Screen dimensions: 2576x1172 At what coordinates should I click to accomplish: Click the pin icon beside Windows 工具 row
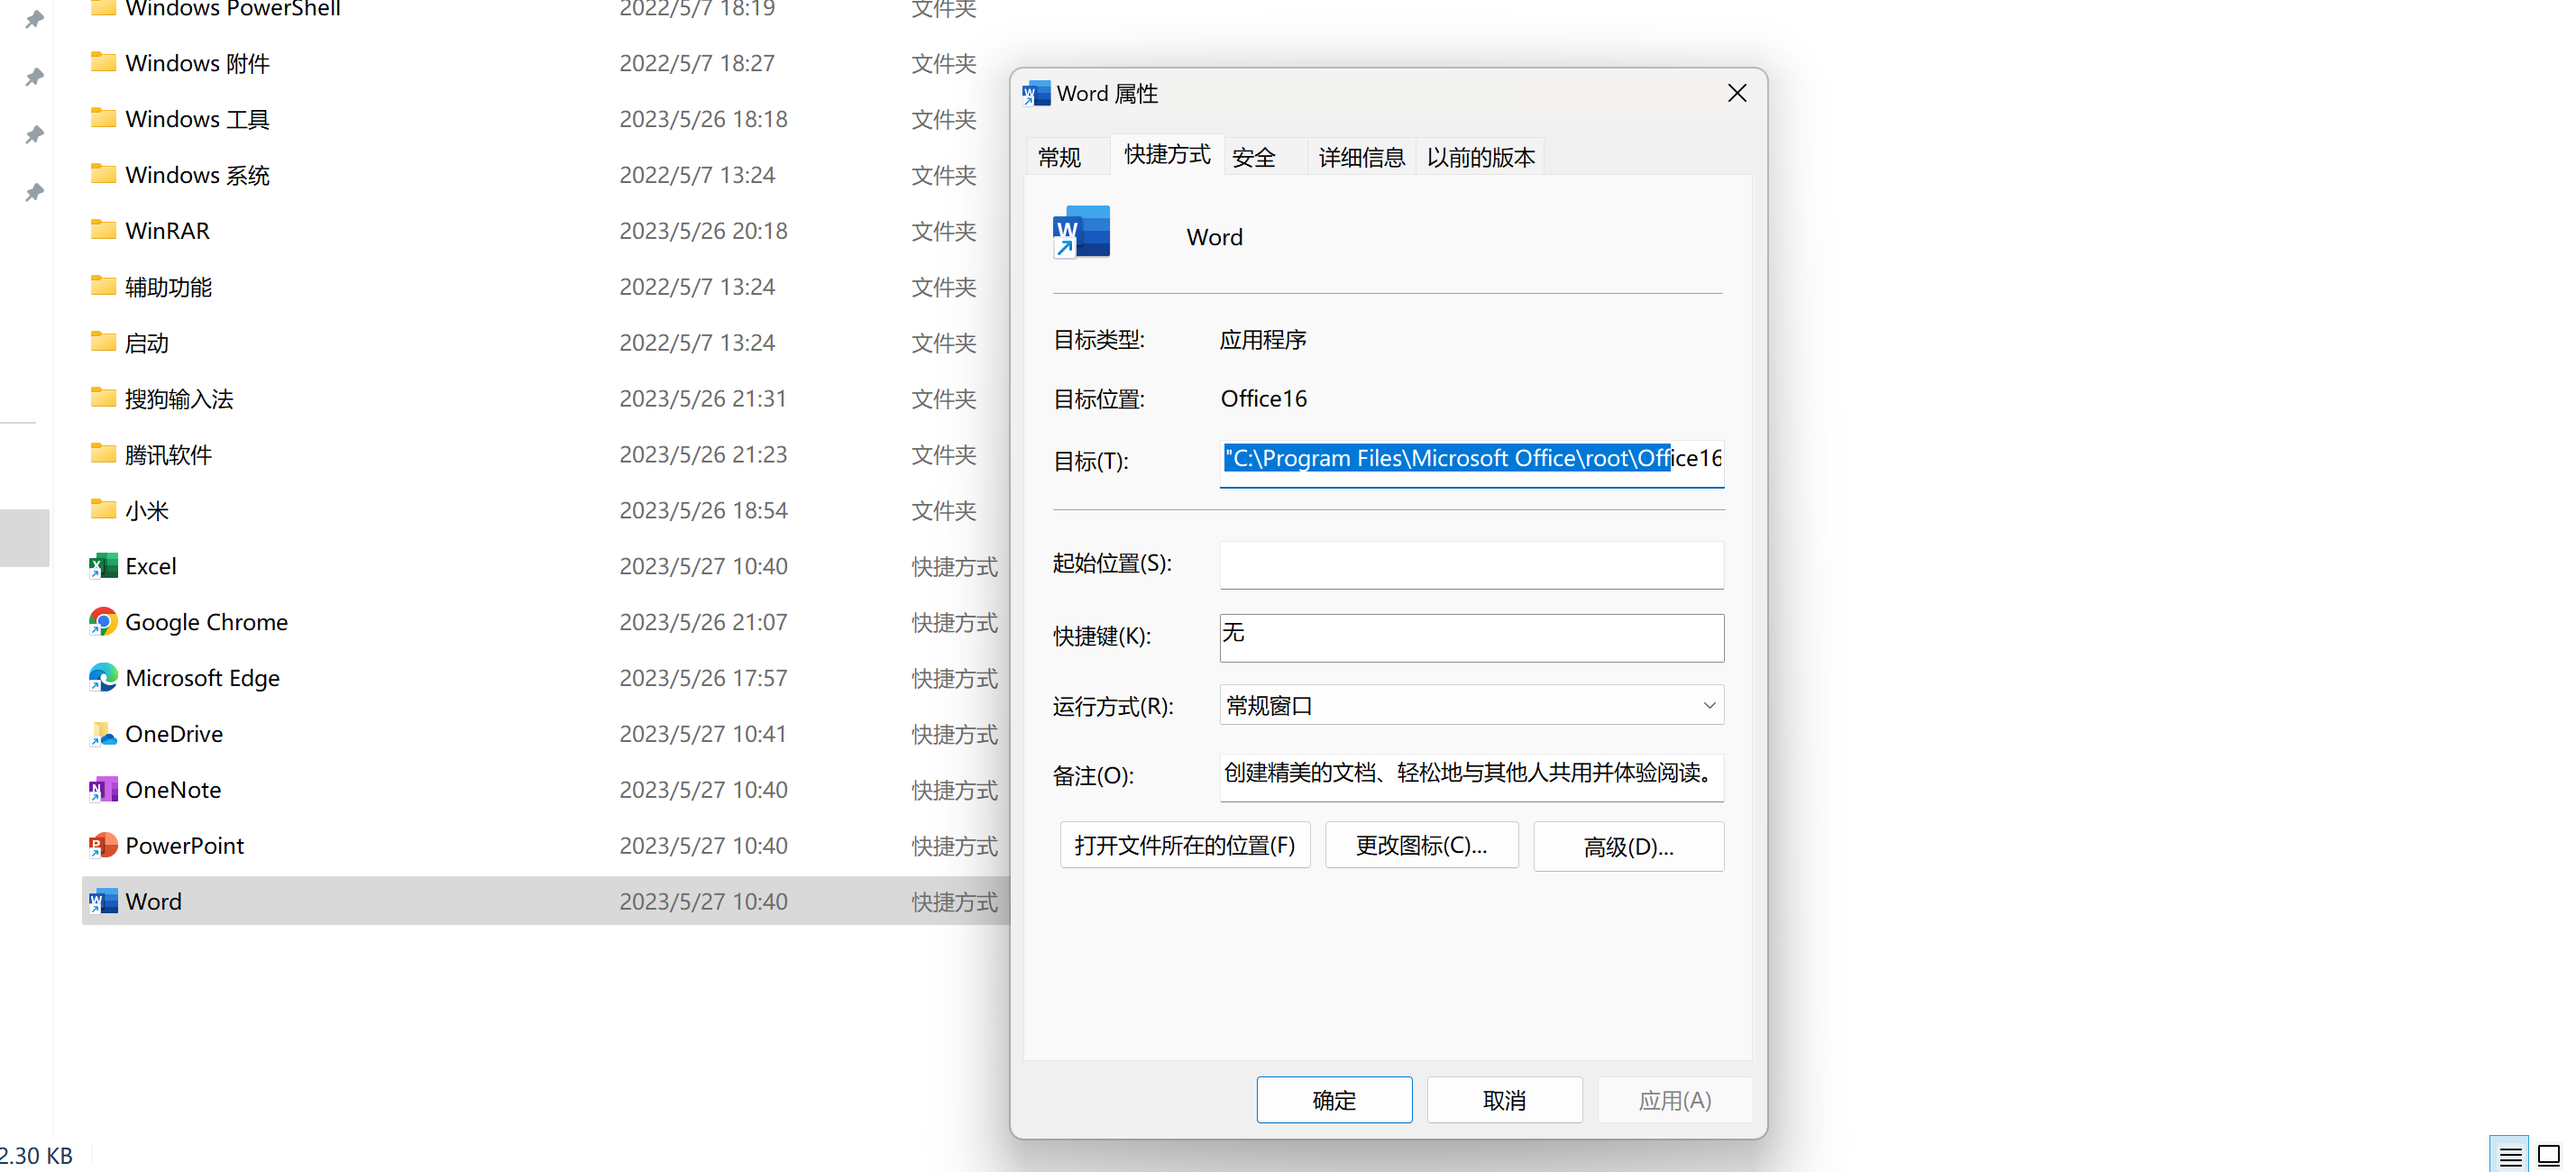34,134
